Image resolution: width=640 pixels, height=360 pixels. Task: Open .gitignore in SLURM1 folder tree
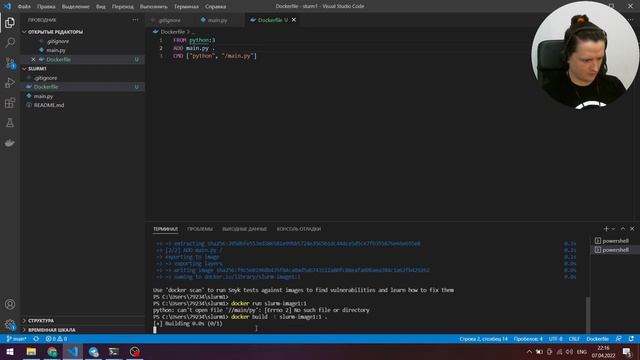pos(45,78)
